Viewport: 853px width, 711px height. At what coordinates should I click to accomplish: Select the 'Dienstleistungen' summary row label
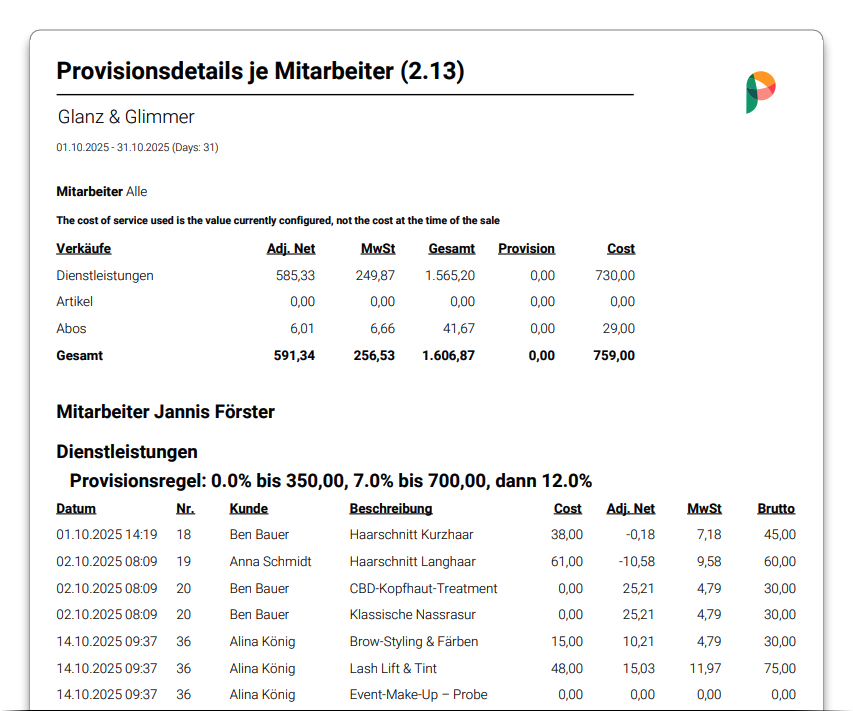pyautogui.click(x=105, y=276)
